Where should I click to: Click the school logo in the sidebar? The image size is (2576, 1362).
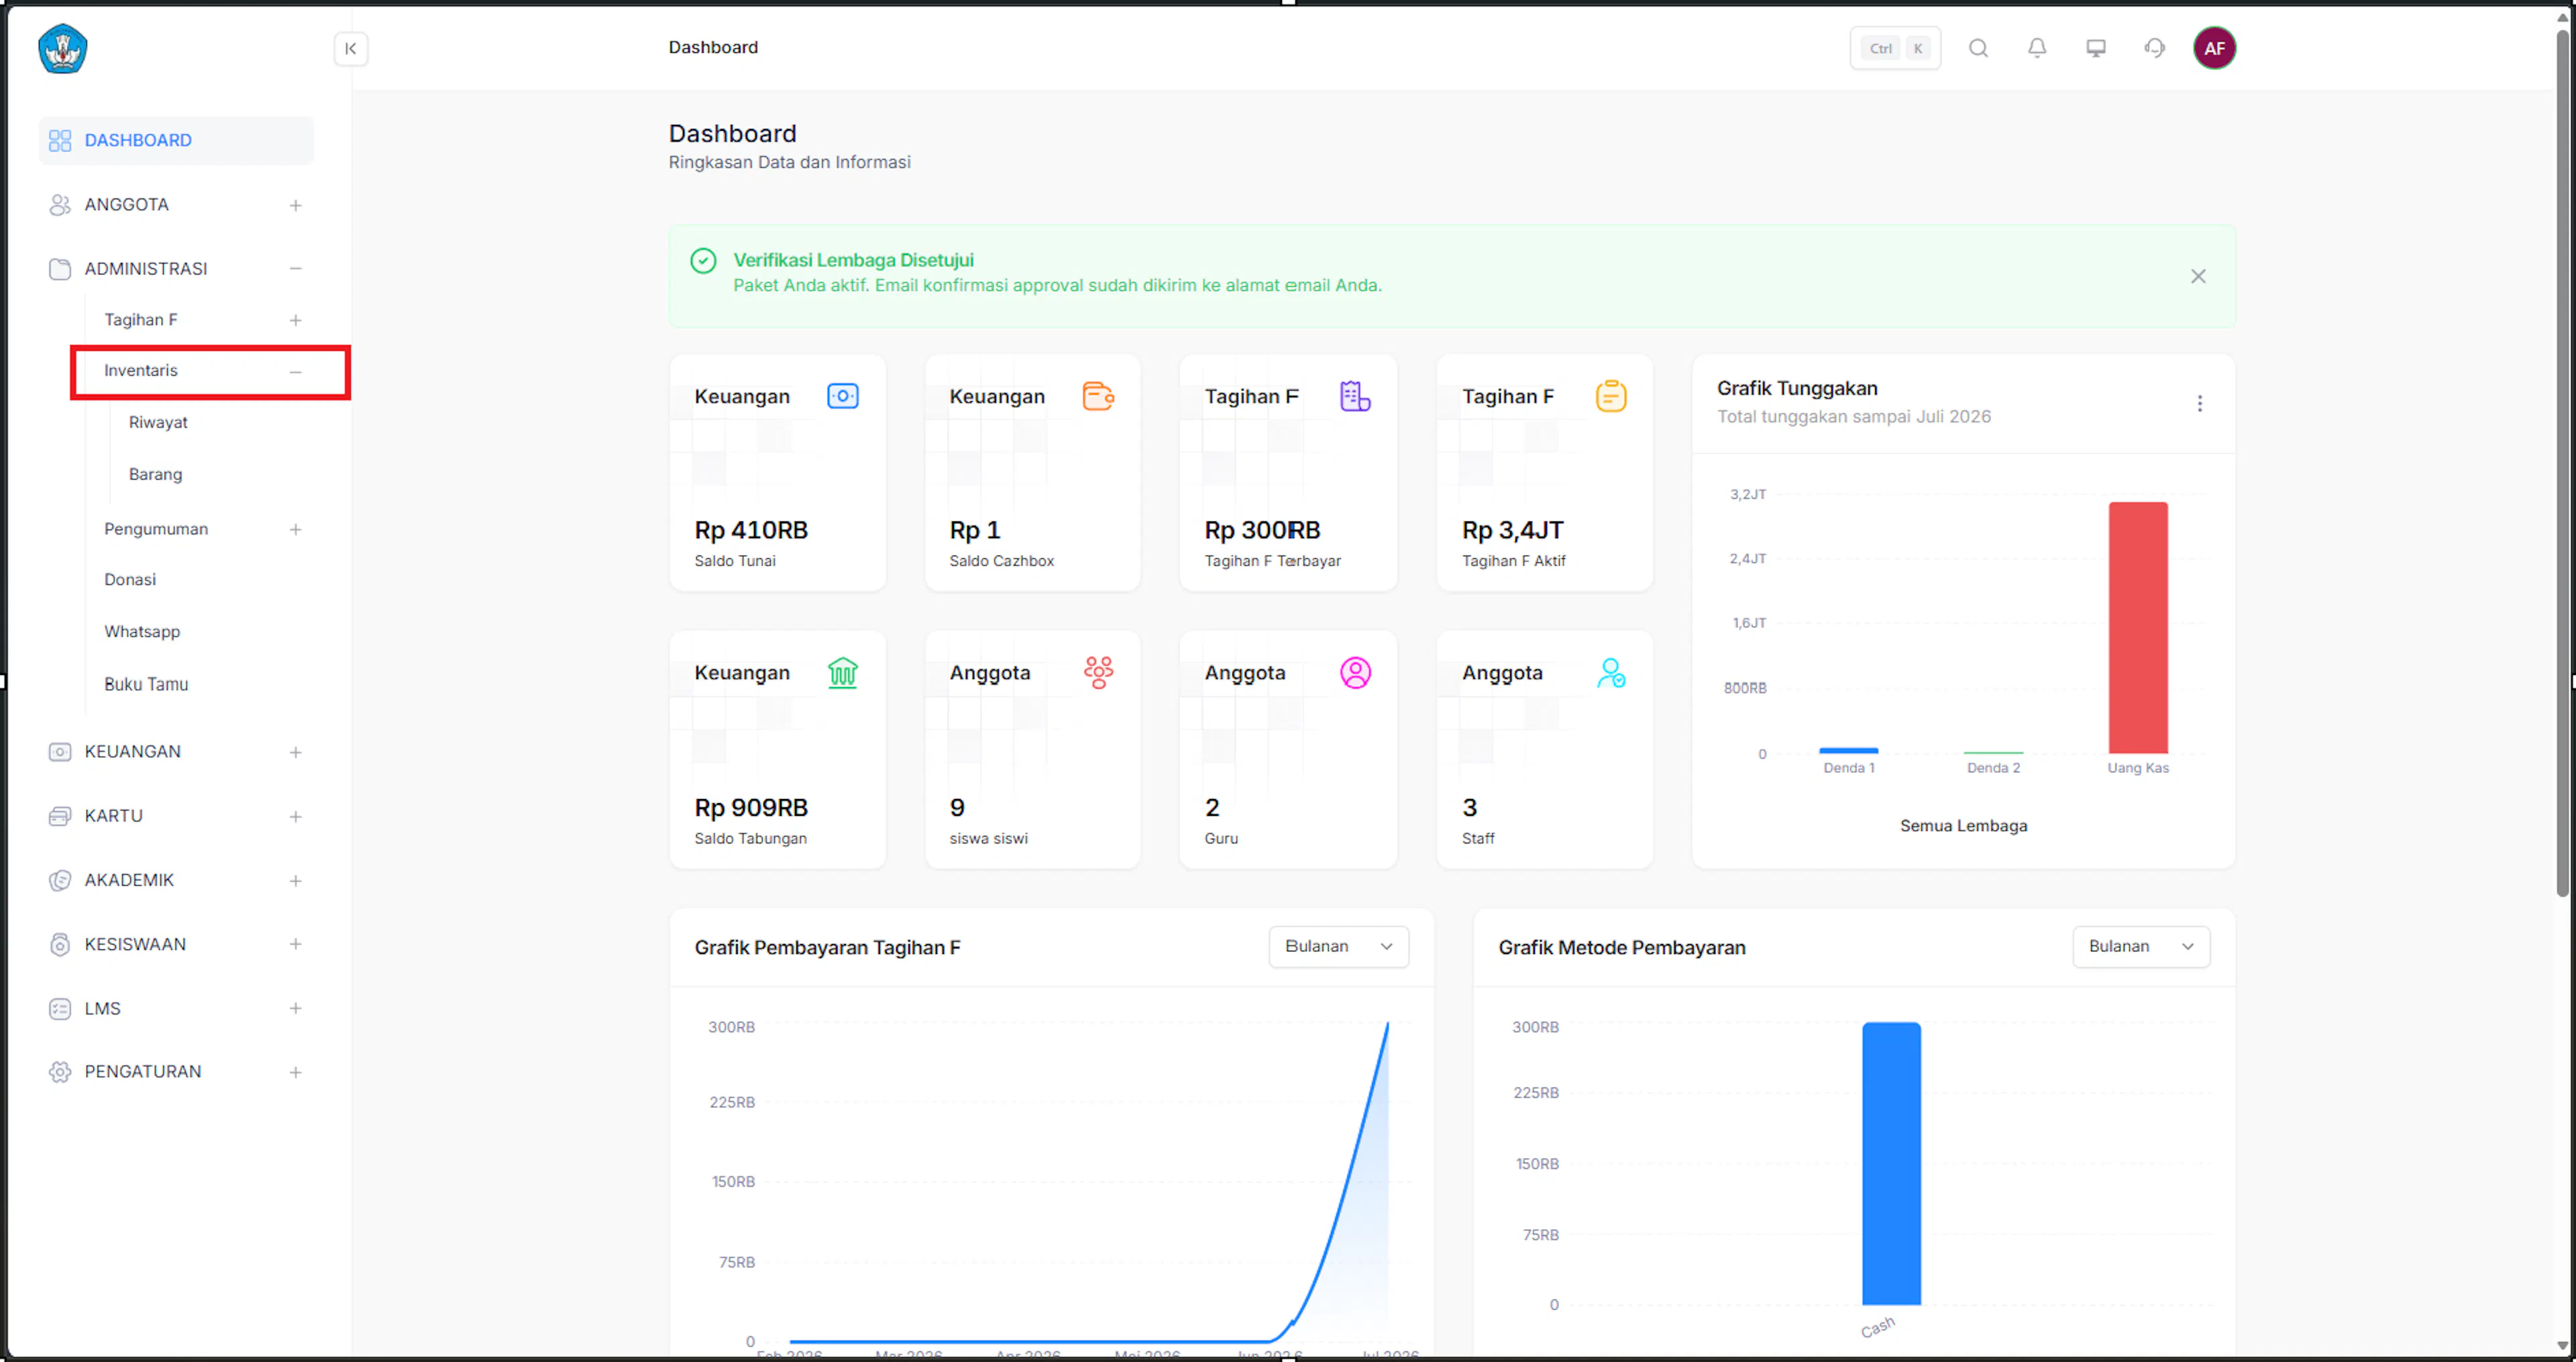(63, 48)
